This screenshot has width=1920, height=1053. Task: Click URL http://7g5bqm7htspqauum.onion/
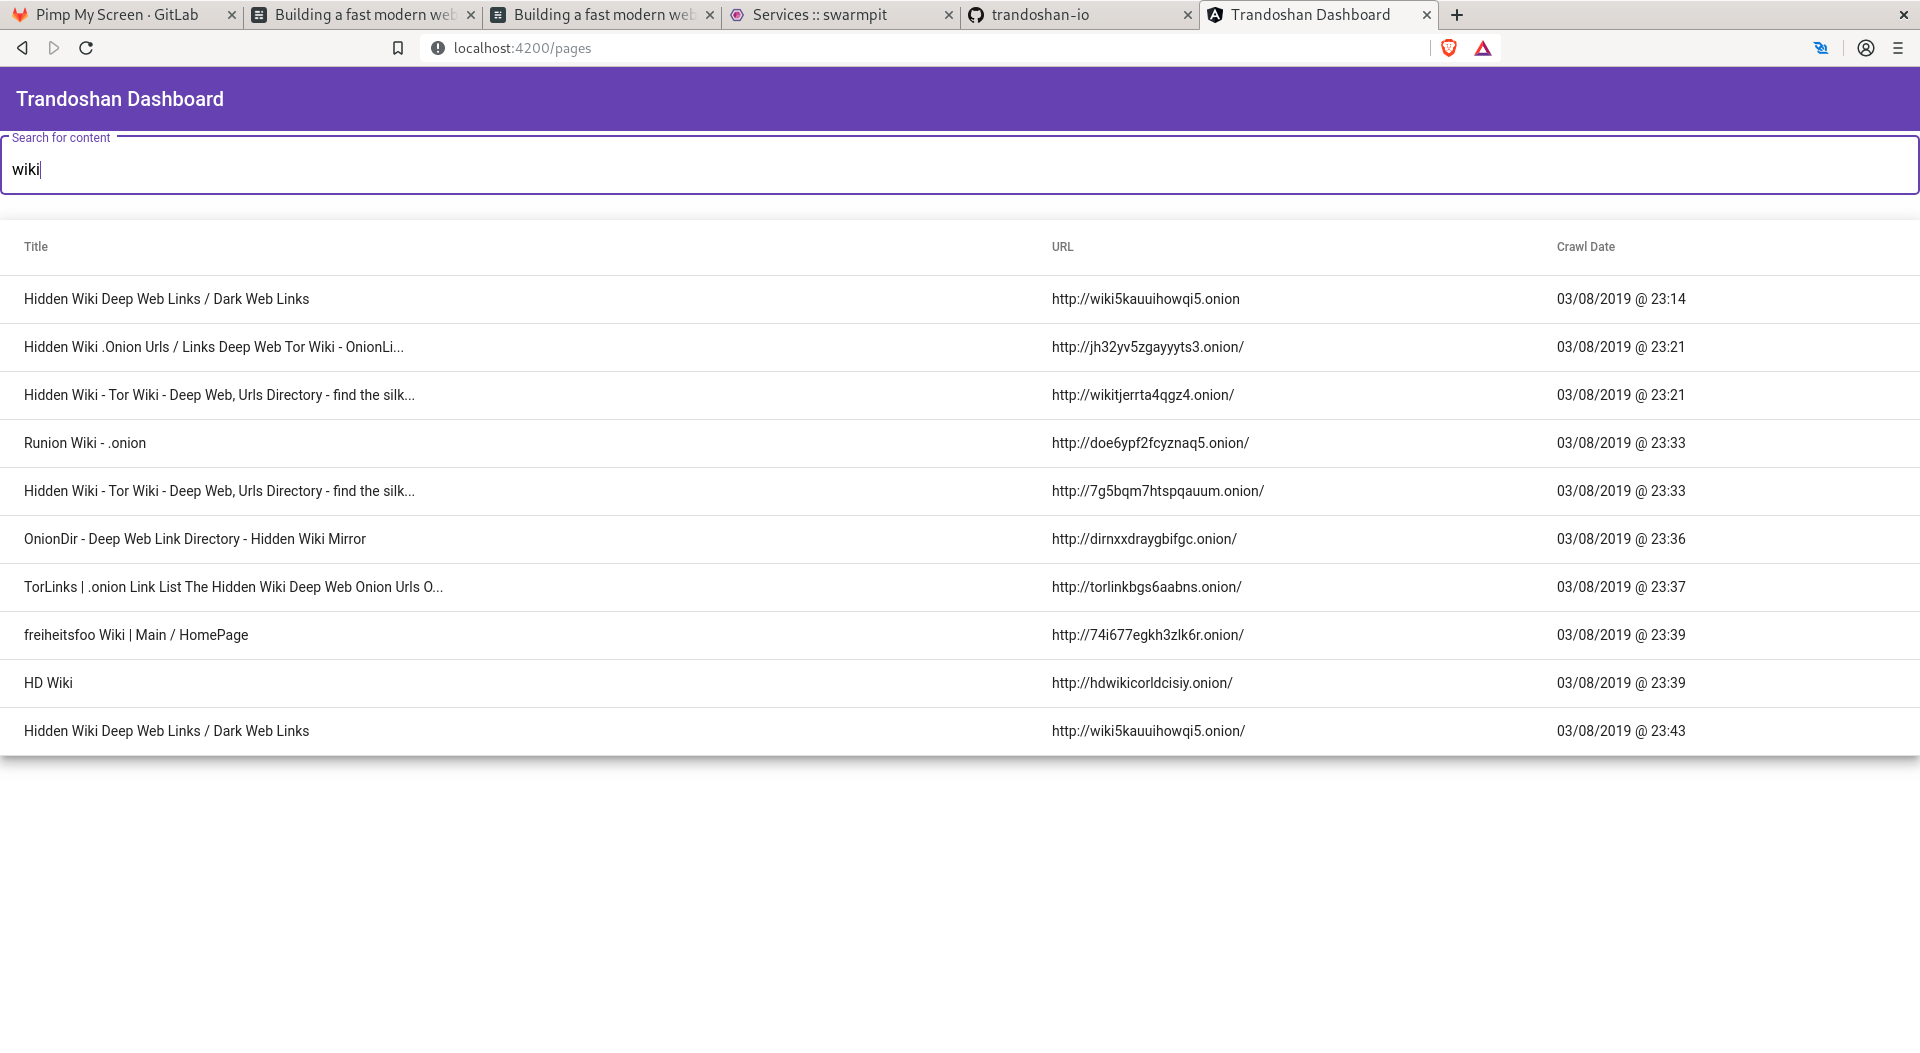pos(1158,491)
